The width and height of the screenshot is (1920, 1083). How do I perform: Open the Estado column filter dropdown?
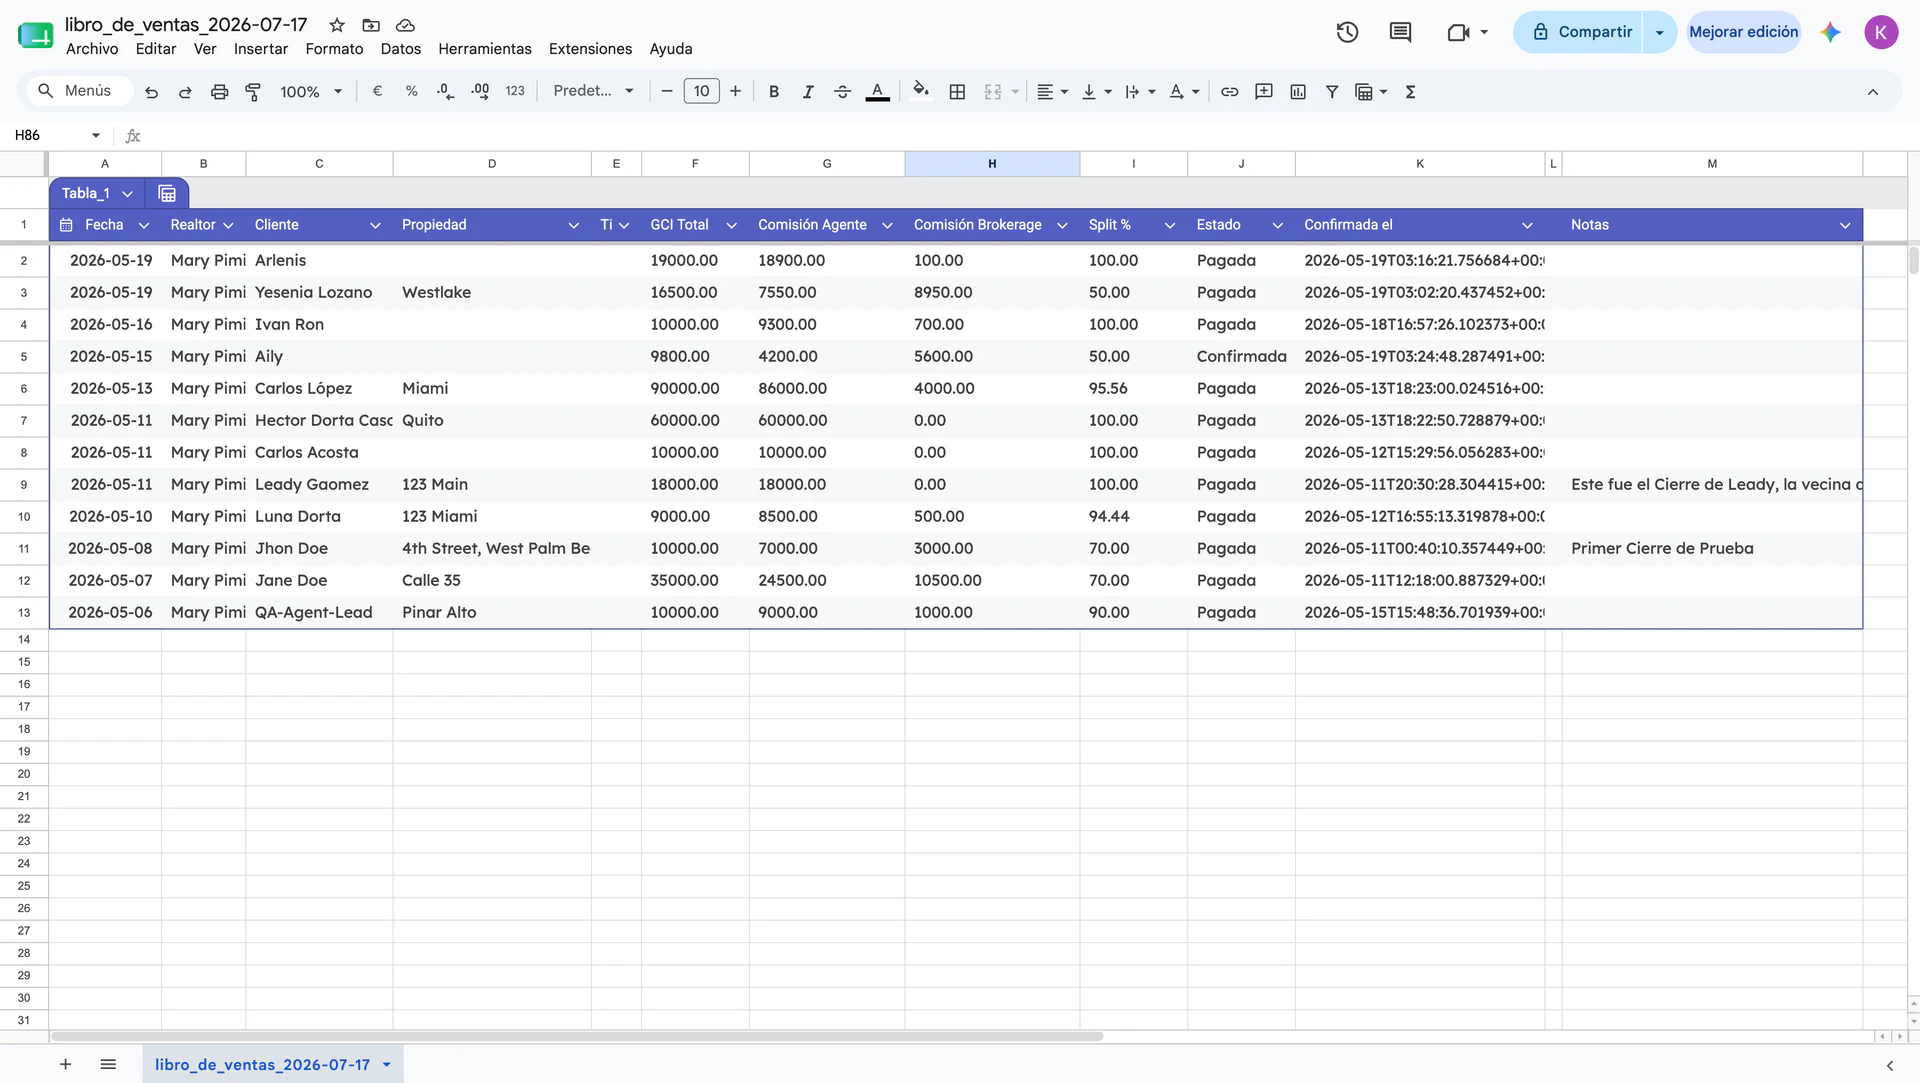[x=1277, y=225]
